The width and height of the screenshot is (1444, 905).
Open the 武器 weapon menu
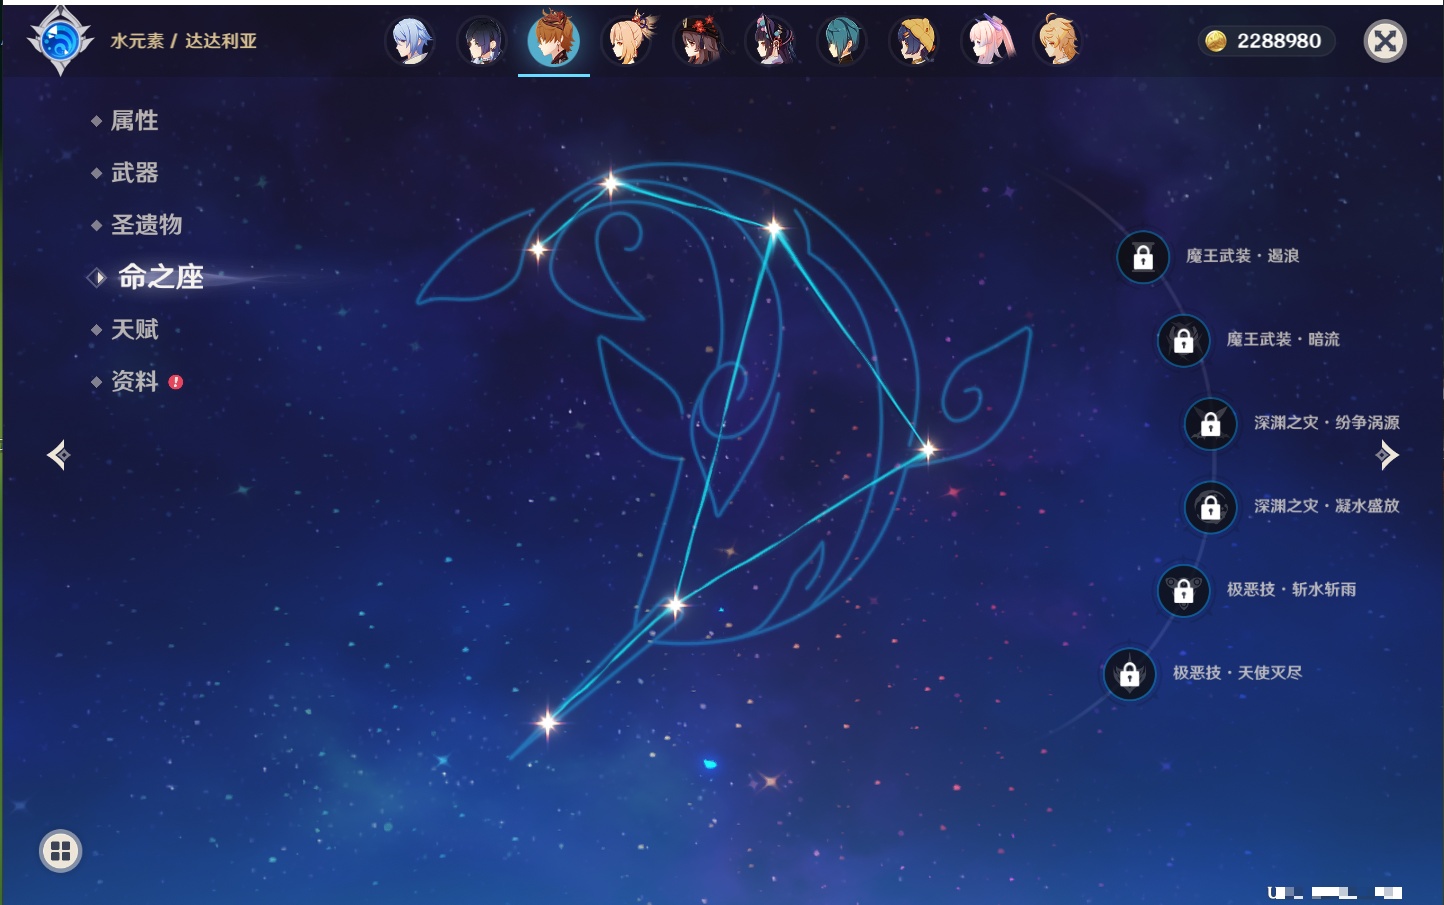pyautogui.click(x=134, y=173)
